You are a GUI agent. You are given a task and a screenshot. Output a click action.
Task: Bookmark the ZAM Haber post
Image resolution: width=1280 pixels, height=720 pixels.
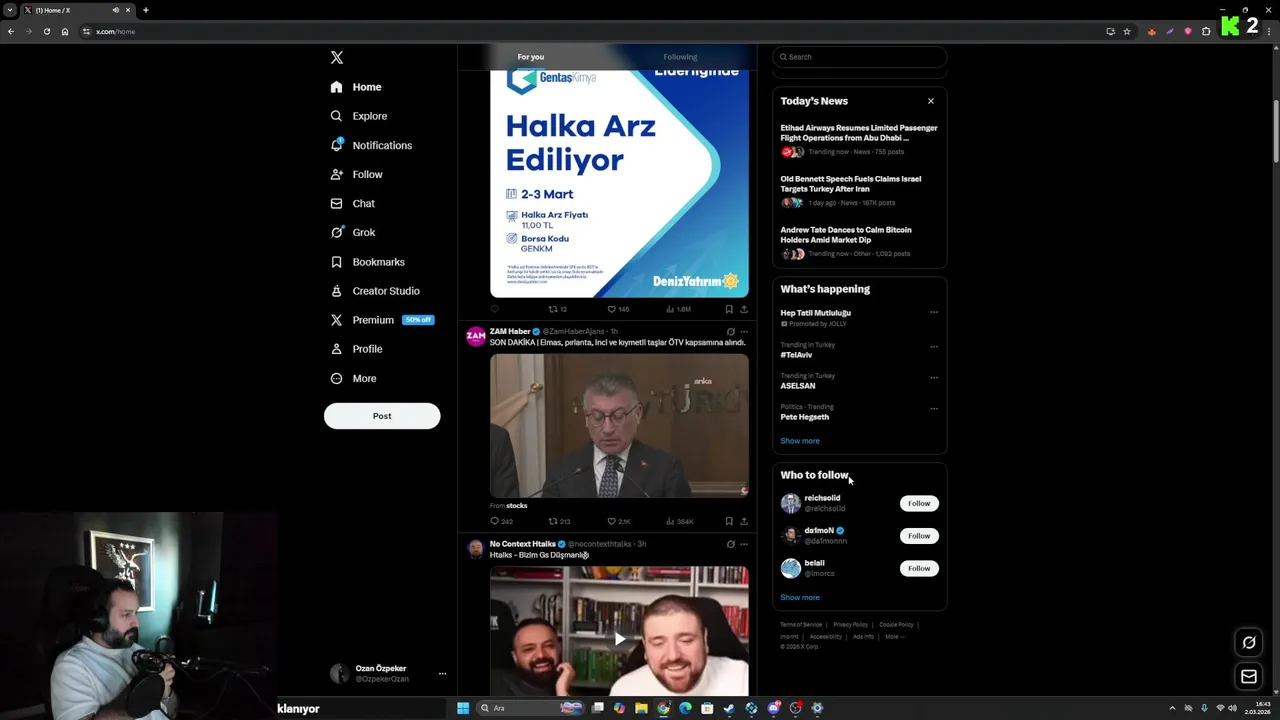coord(729,521)
